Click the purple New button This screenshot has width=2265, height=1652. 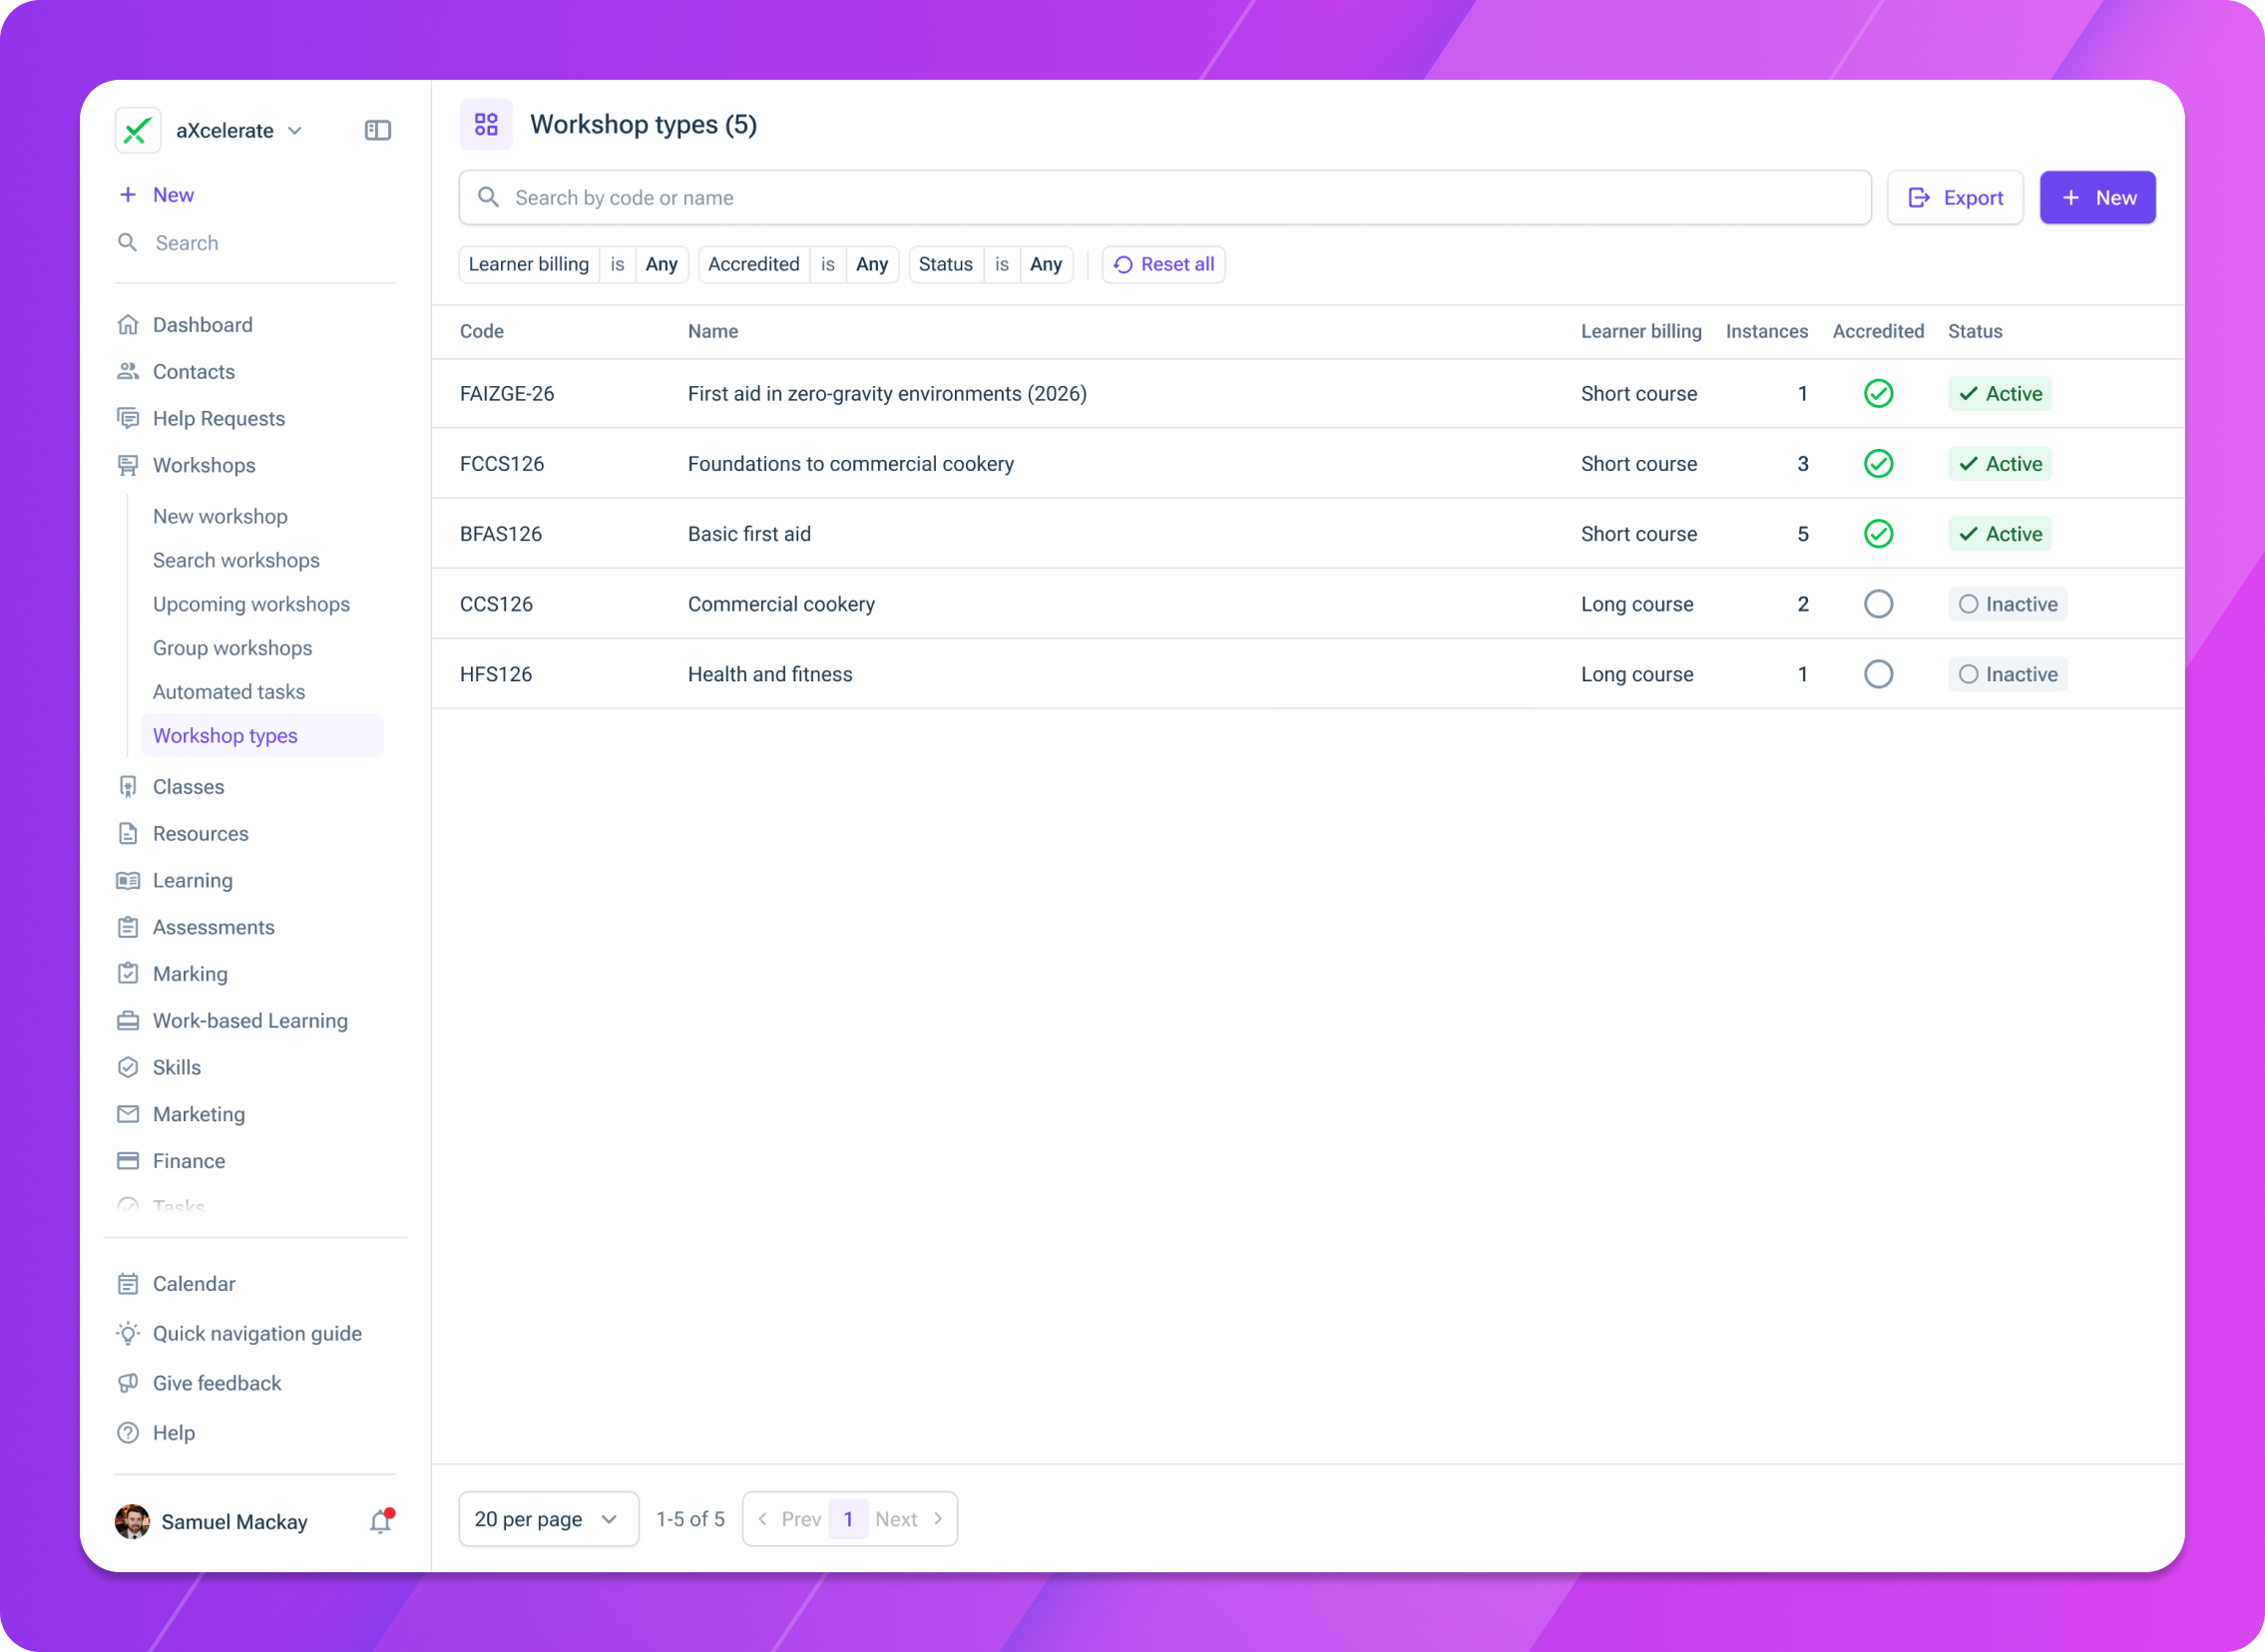pos(2097,198)
